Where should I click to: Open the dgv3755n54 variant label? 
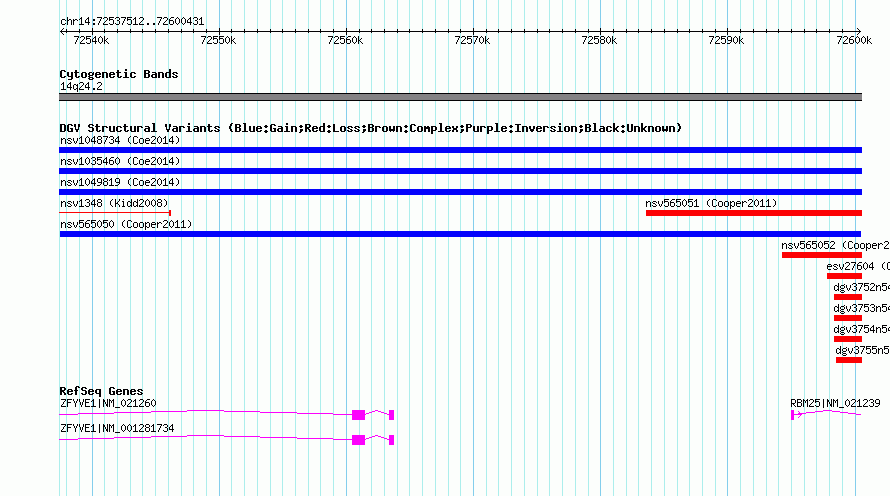(863, 350)
